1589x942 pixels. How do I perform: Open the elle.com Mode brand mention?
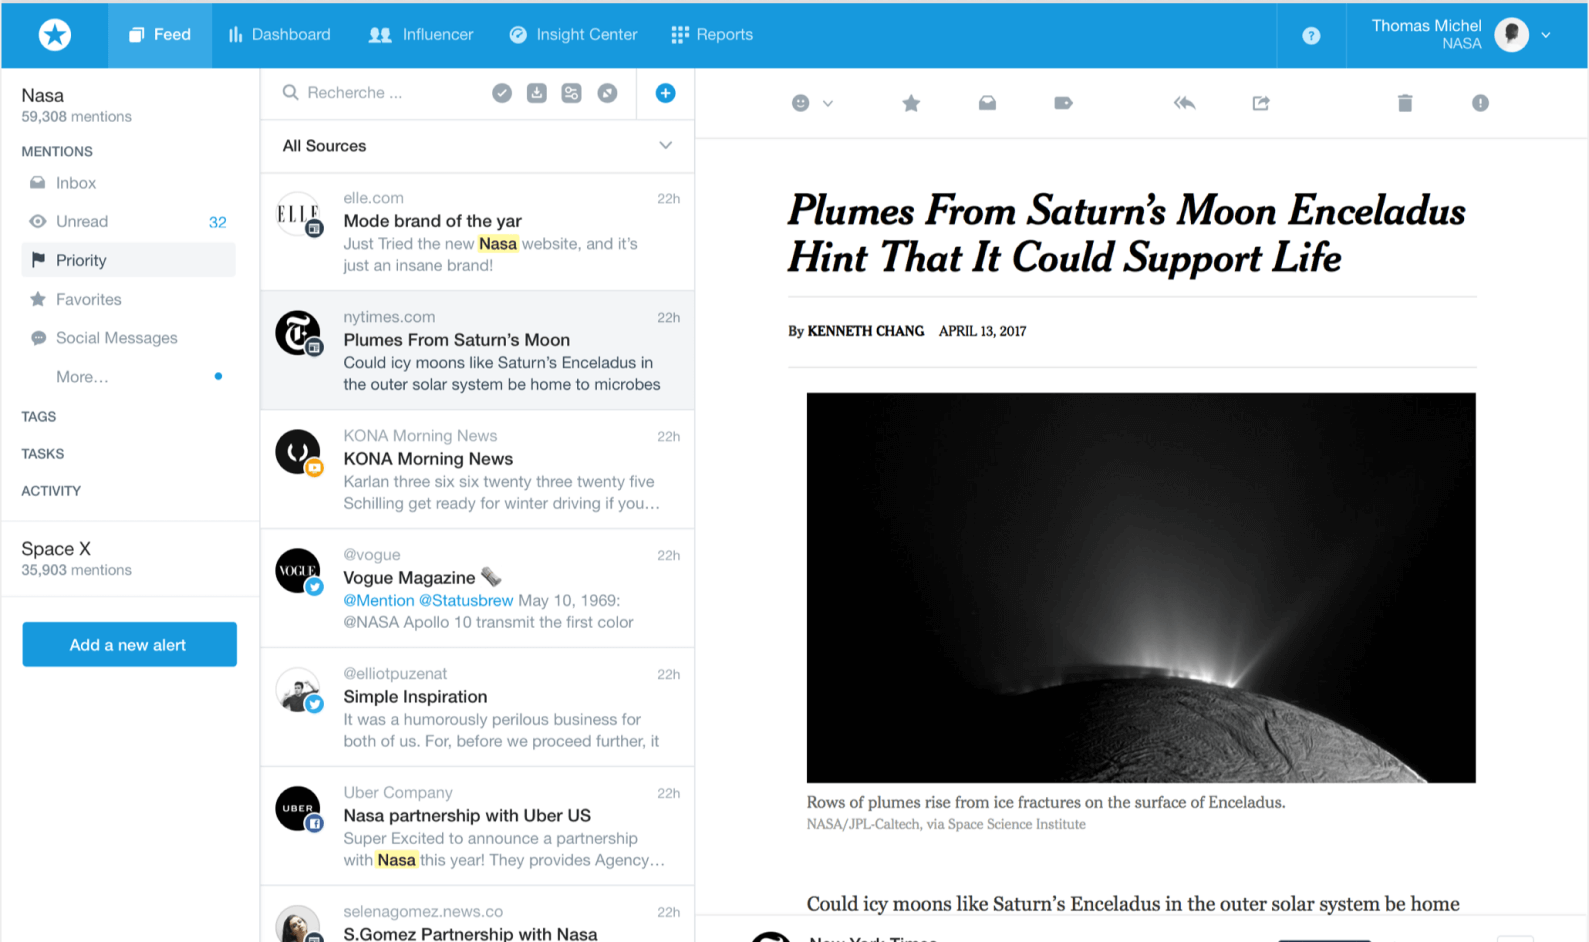click(x=478, y=232)
